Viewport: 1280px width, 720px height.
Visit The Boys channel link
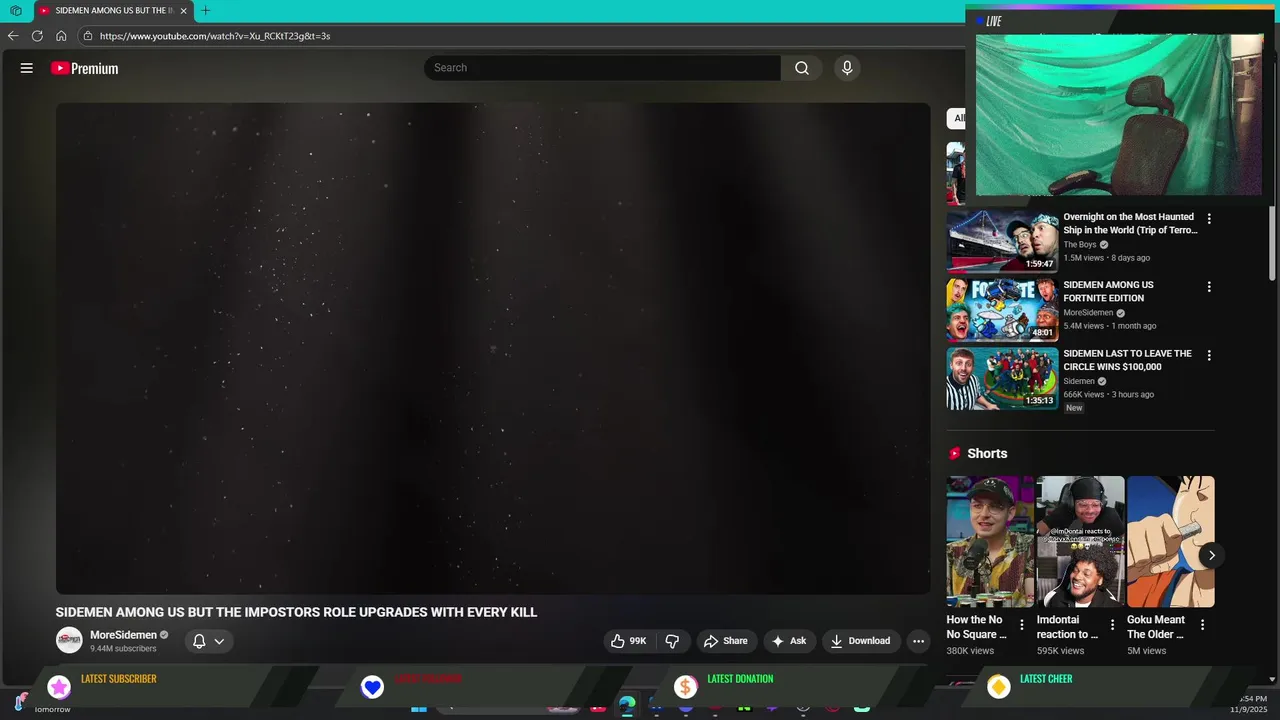click(x=1080, y=245)
